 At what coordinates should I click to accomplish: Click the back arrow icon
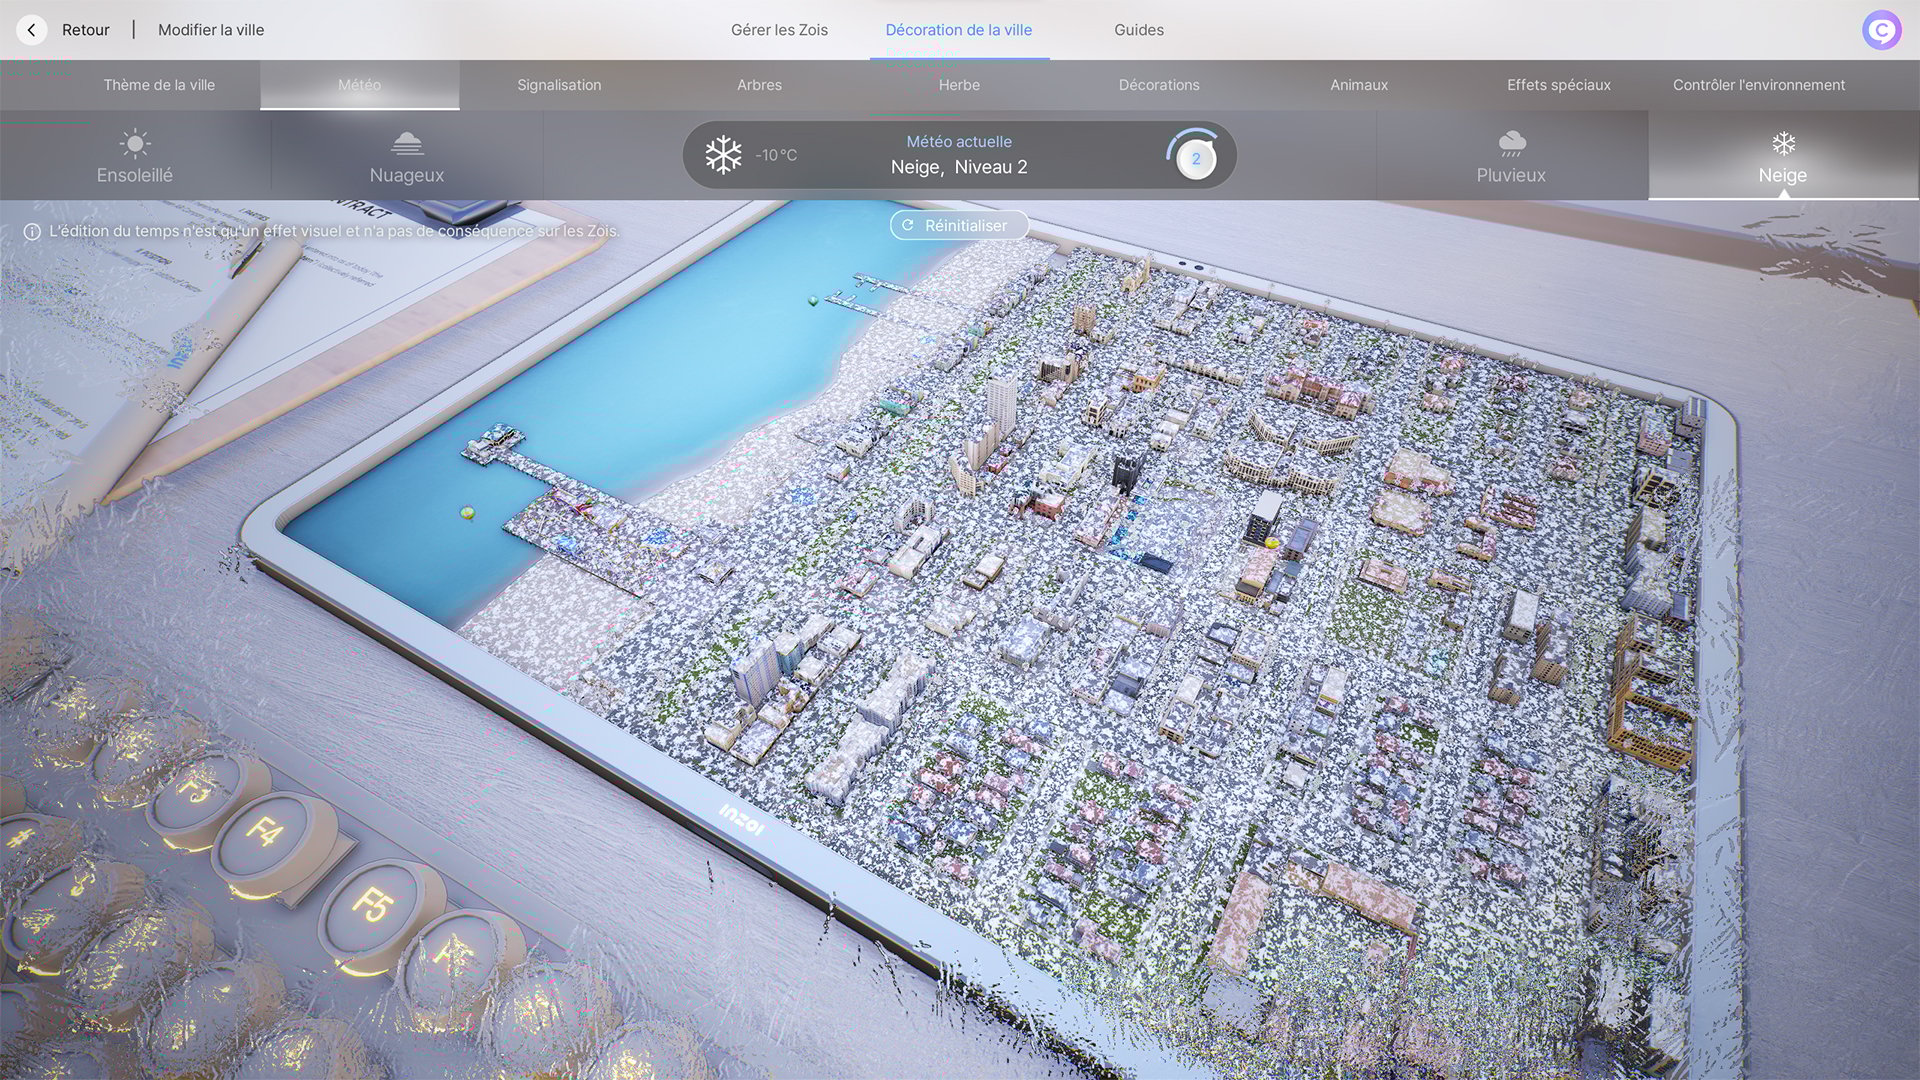coord(32,30)
